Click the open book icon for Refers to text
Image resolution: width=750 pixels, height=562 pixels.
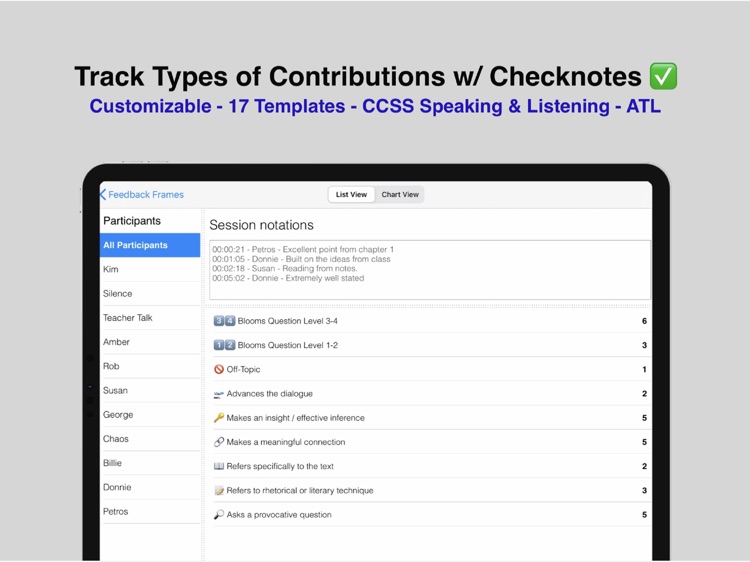pos(219,466)
